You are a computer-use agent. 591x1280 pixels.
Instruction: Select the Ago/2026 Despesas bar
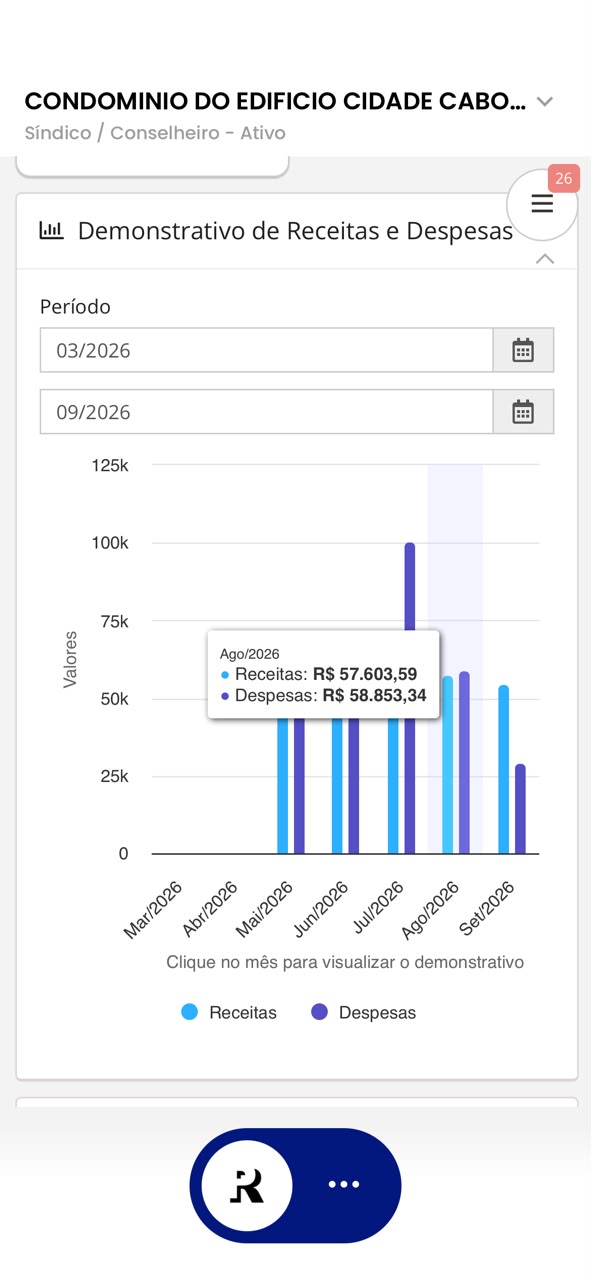pyautogui.click(x=464, y=763)
